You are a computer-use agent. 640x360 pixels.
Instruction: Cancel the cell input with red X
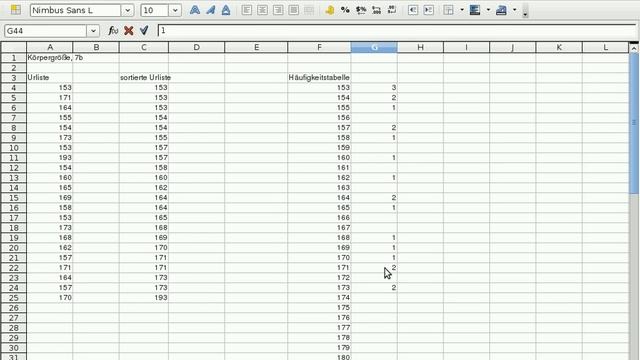(x=129, y=31)
